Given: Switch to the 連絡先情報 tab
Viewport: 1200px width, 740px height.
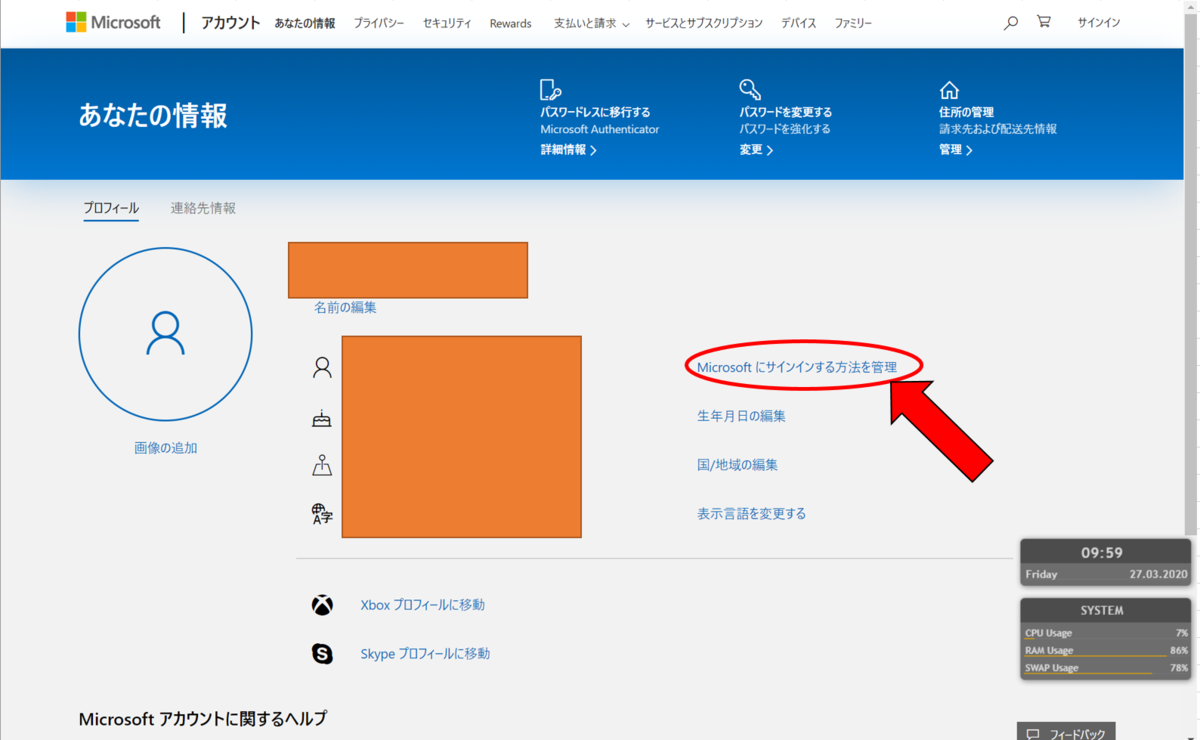Looking at the screenshot, I should pyautogui.click(x=203, y=208).
